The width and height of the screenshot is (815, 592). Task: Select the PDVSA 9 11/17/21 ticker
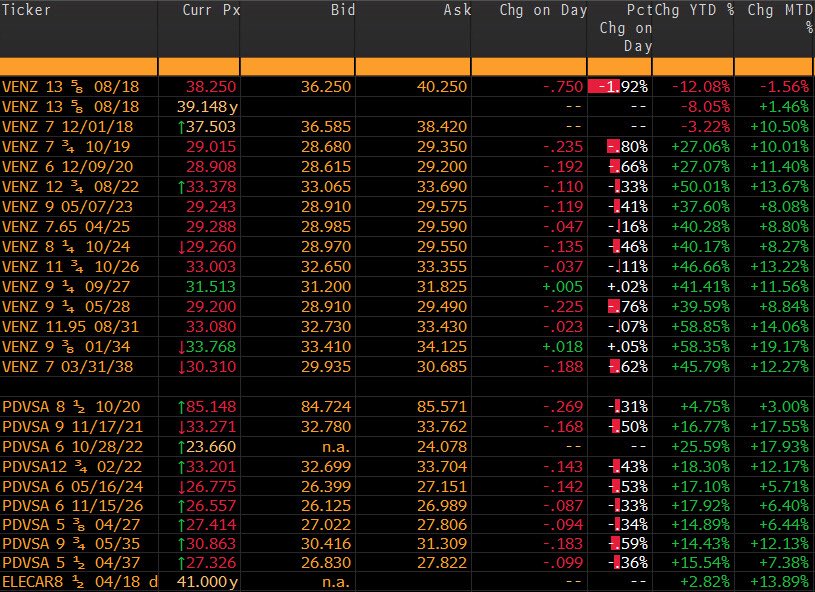[72, 427]
